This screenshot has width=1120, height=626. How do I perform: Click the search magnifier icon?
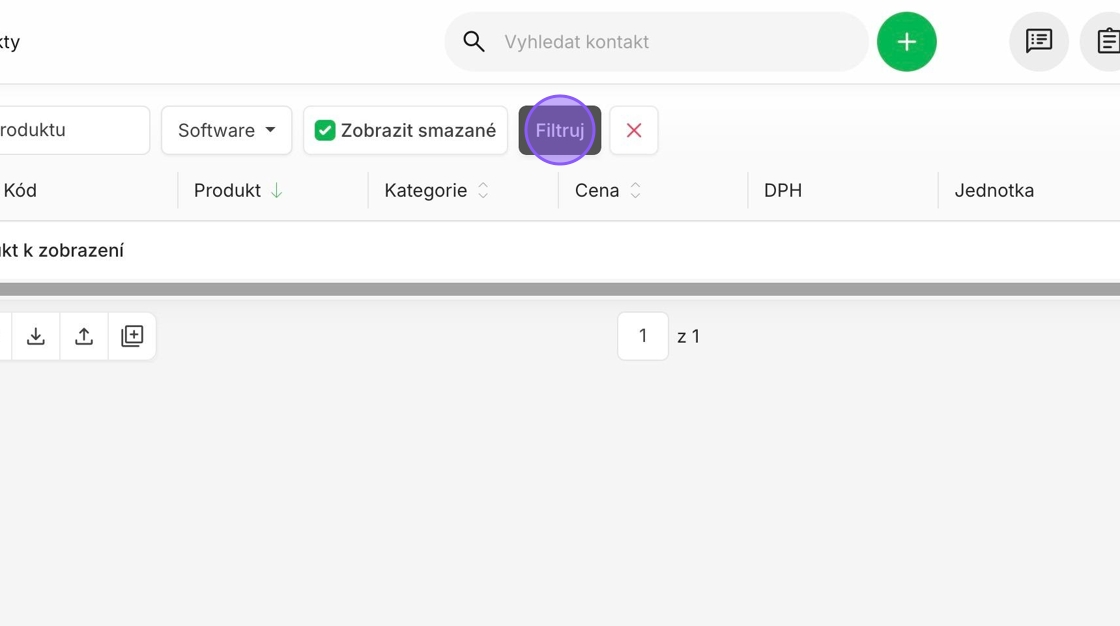(474, 41)
